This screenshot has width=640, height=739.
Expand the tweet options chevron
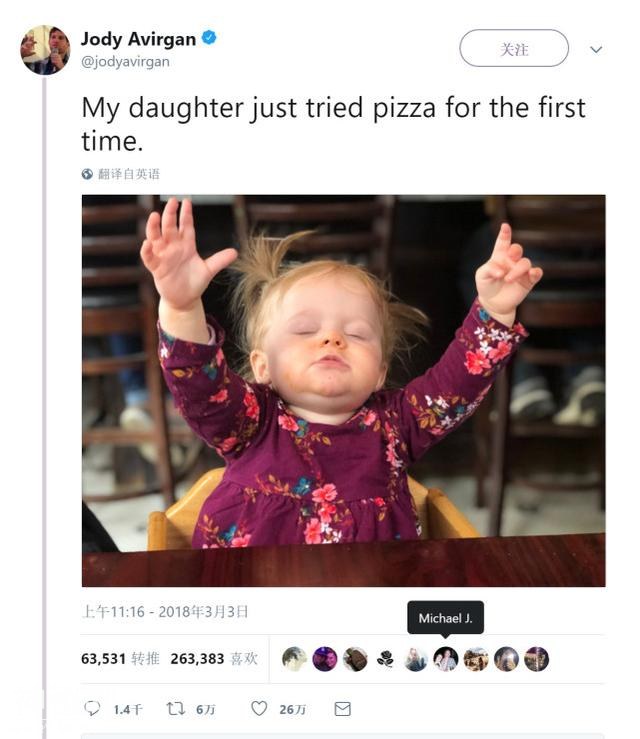596,49
